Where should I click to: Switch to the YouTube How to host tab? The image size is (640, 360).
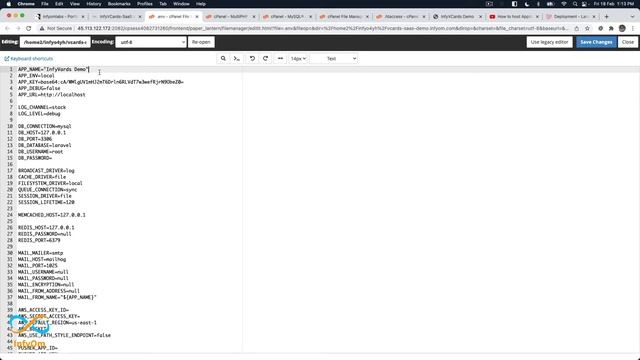click(x=514, y=16)
